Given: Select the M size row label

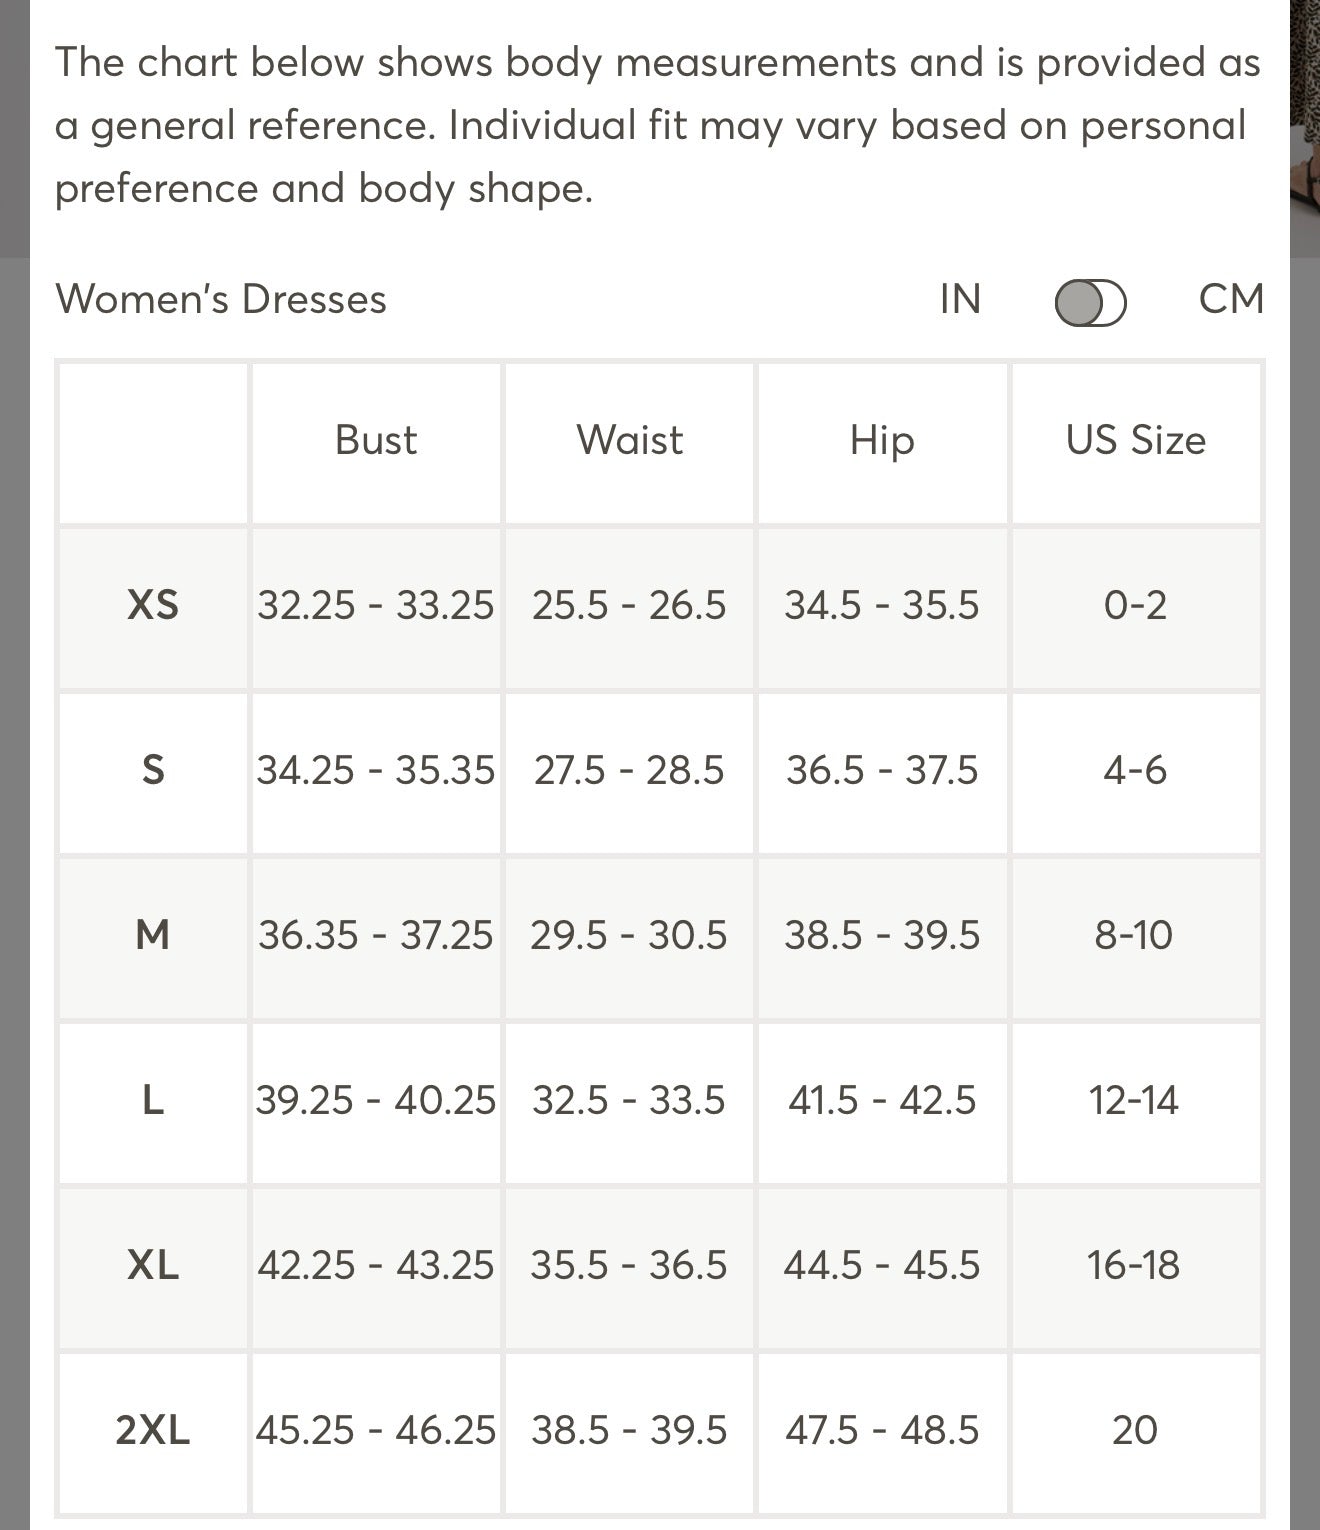Looking at the screenshot, I should (x=153, y=936).
